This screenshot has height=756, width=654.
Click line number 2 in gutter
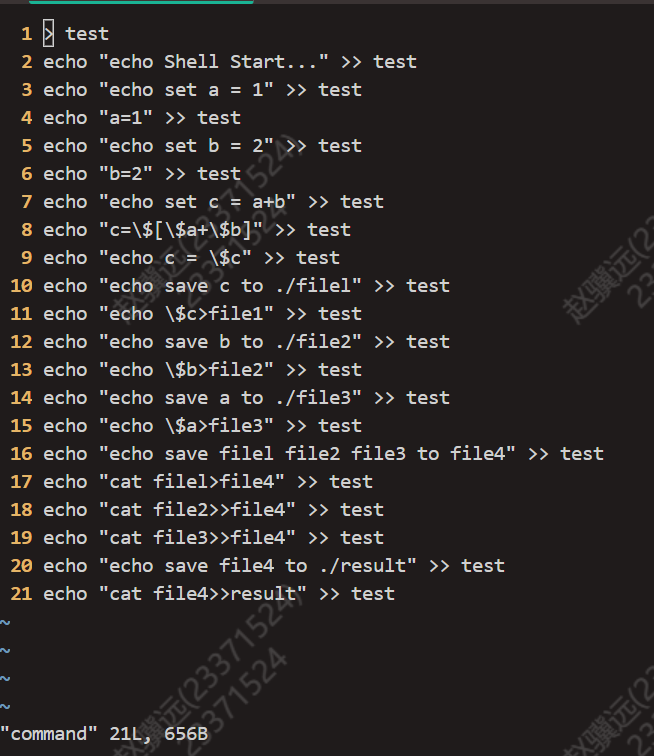(27, 62)
